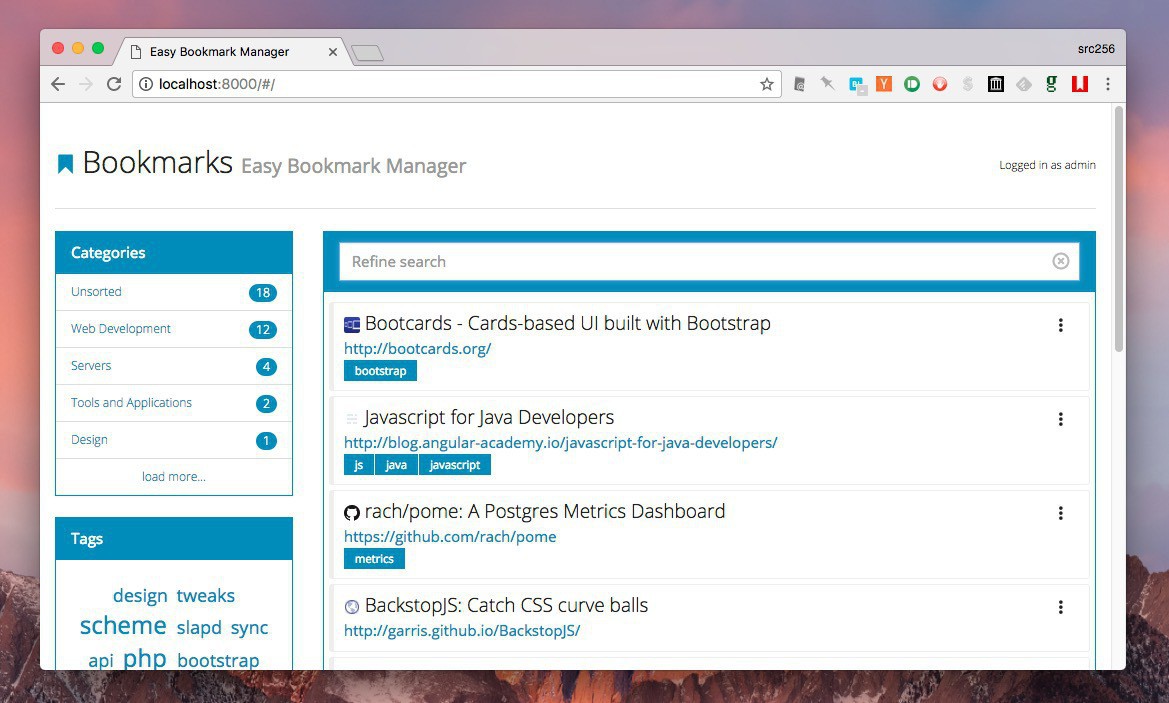This screenshot has width=1169, height=703.
Task: Bookmark this page with the star icon
Action: pyautogui.click(x=766, y=84)
